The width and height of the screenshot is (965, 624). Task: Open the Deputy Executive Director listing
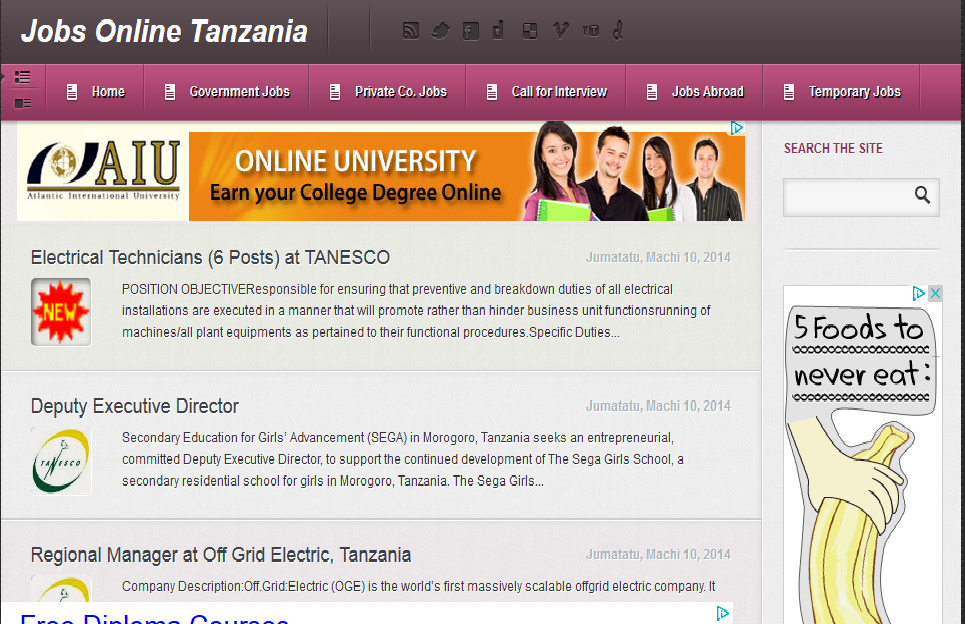(x=133, y=406)
